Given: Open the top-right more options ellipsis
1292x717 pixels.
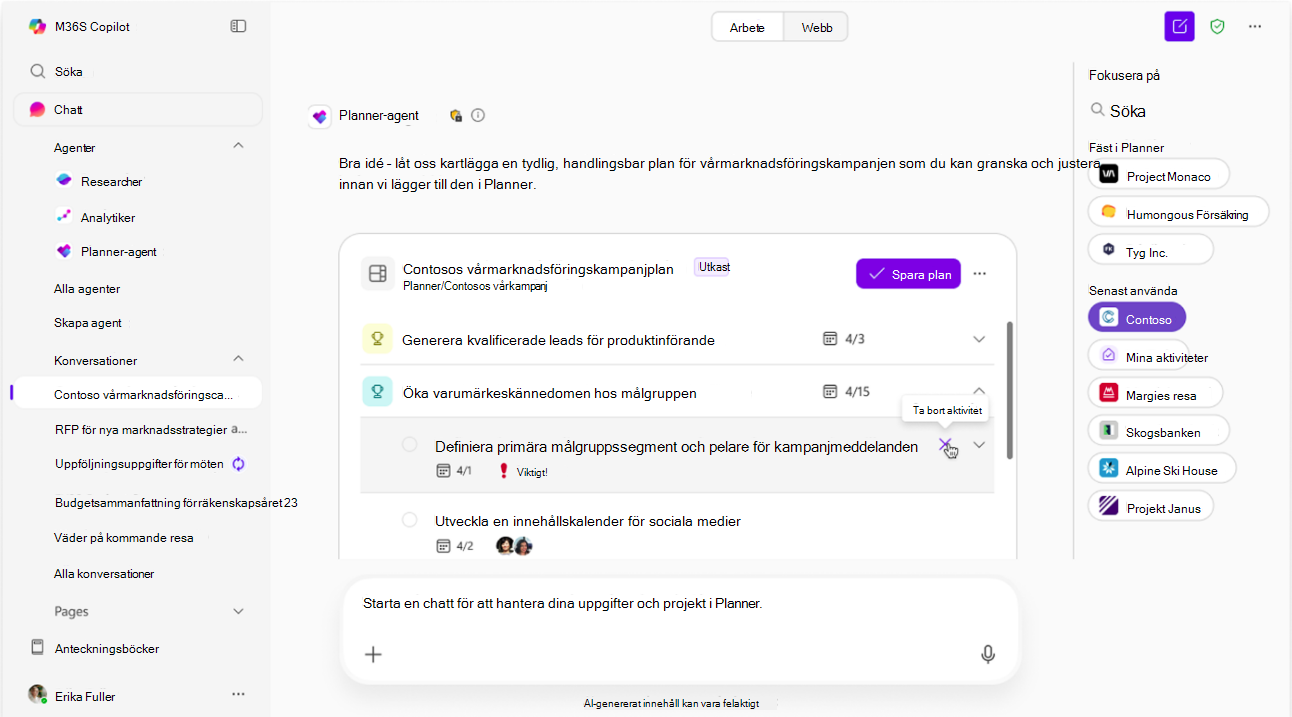Looking at the screenshot, I should 1255,26.
